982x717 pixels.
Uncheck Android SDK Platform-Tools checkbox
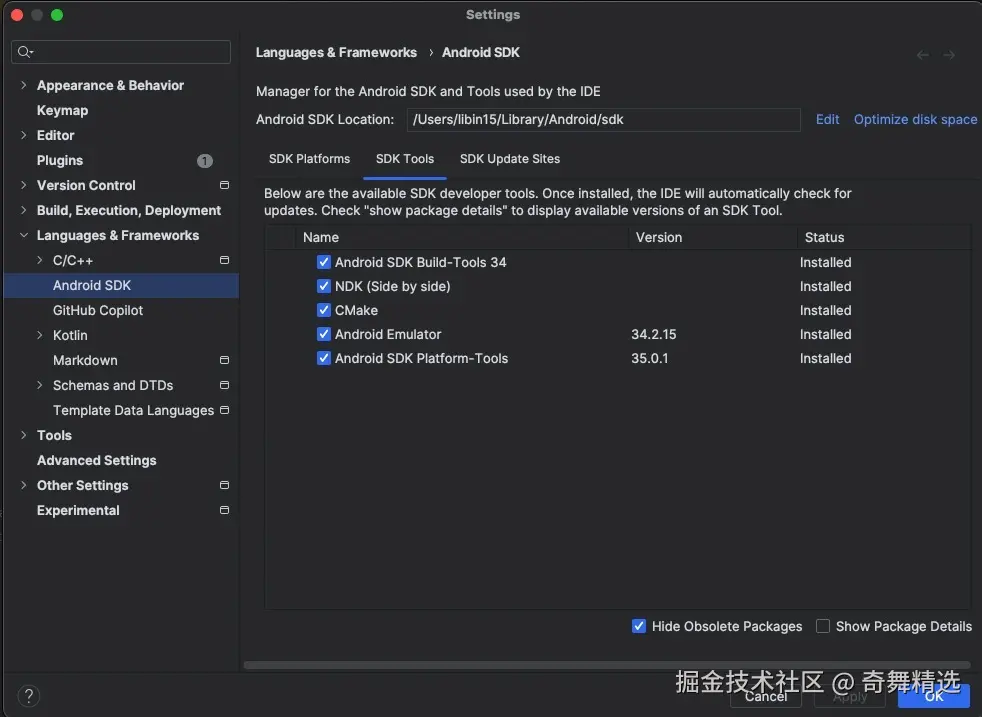pos(324,358)
